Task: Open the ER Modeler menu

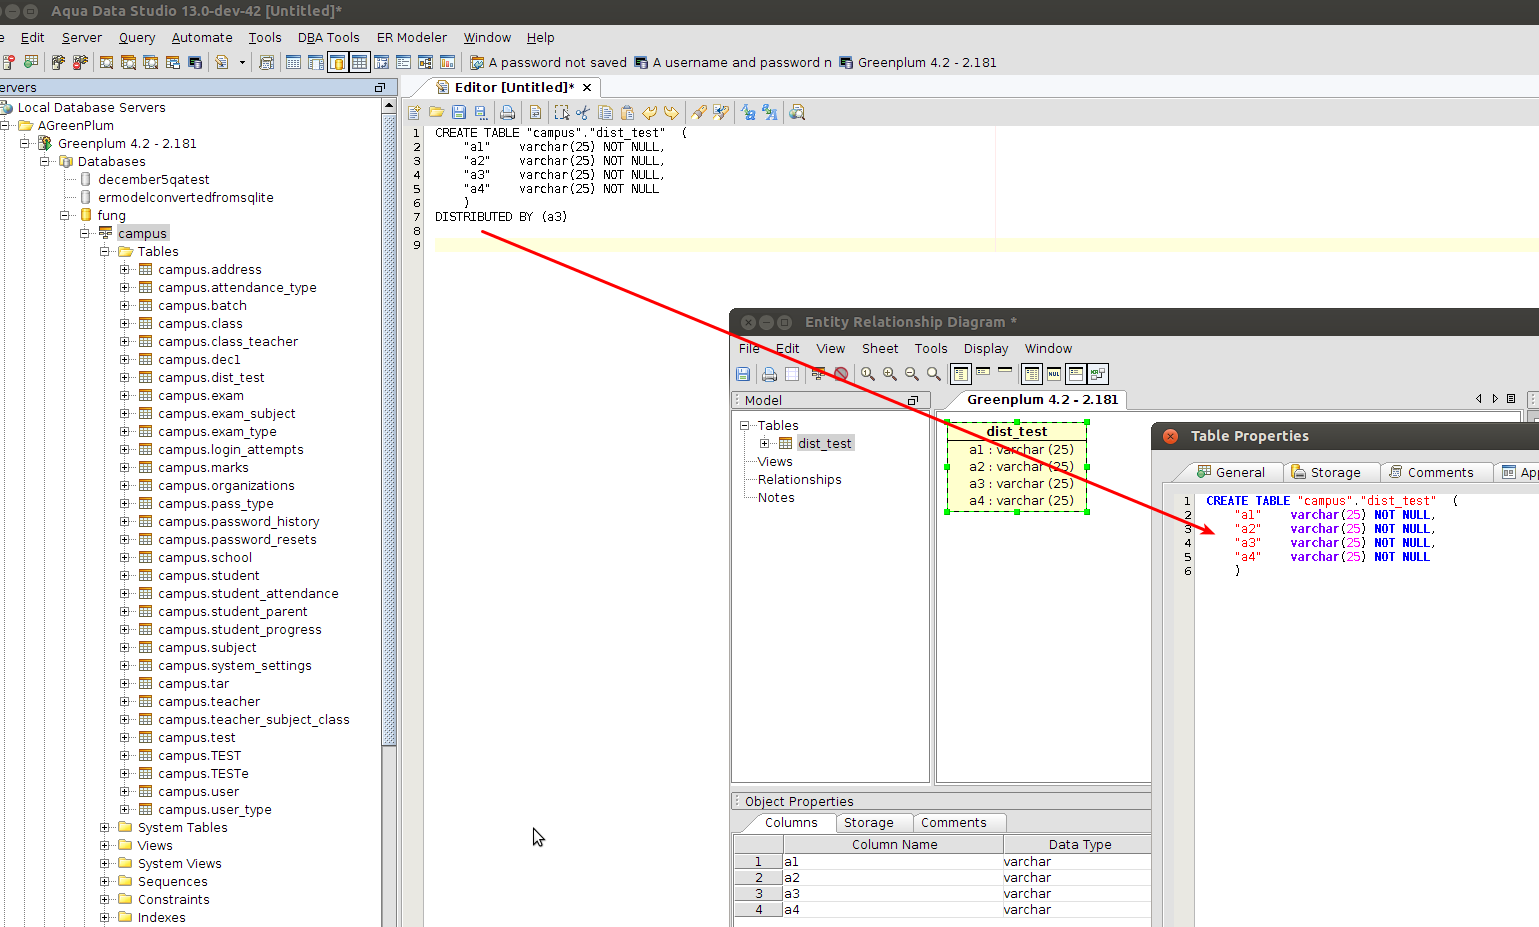Action: tap(412, 38)
